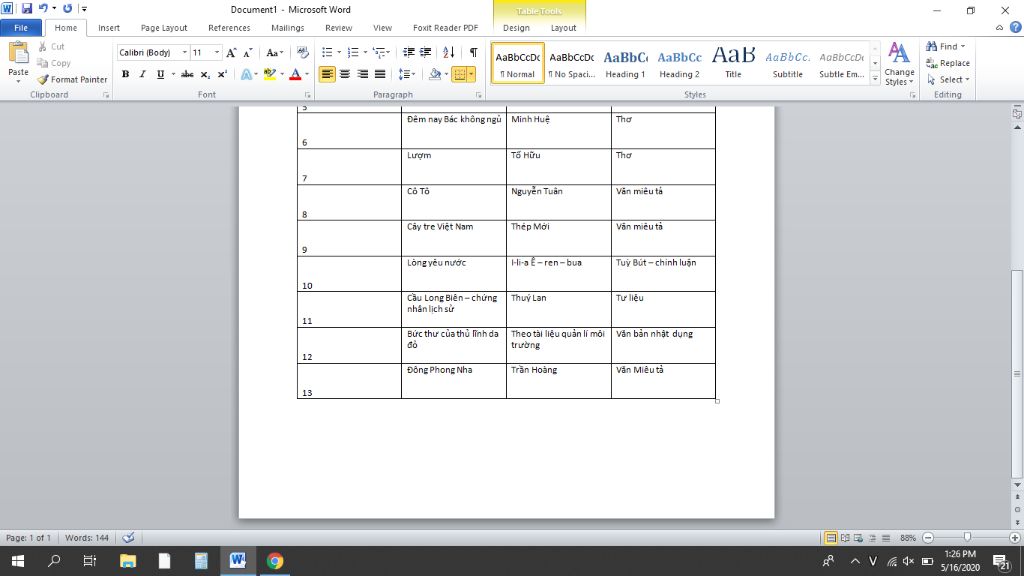Apply the Heading 1 style
This screenshot has width=1024, height=576.
[626, 63]
